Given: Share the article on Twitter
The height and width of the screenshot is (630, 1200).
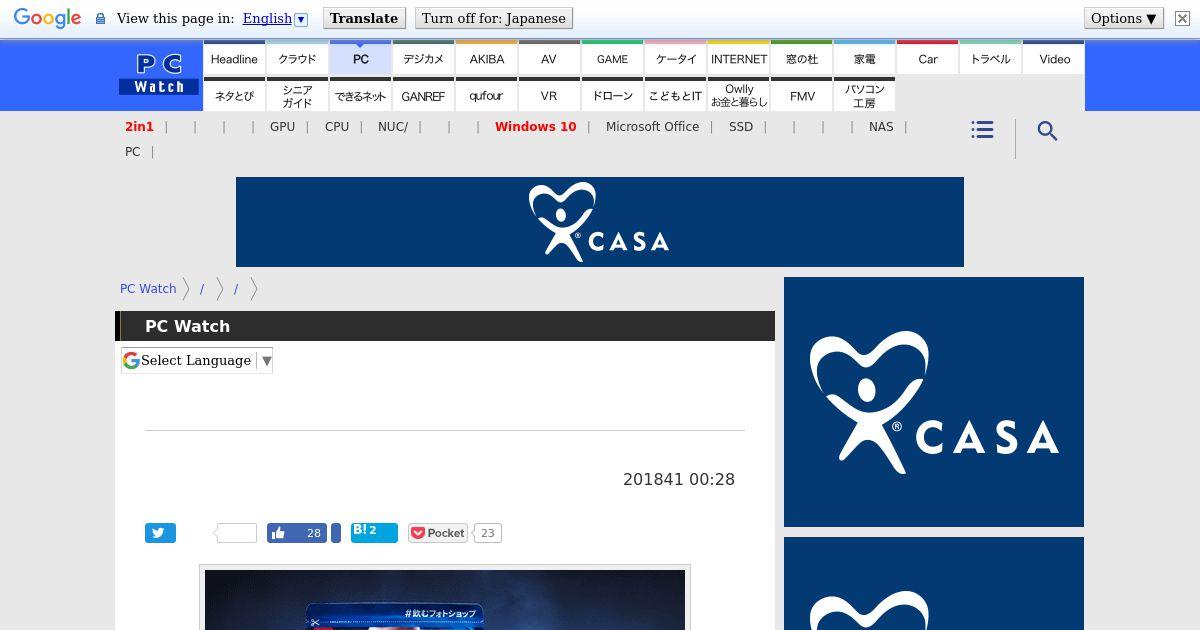Looking at the screenshot, I should pos(160,533).
